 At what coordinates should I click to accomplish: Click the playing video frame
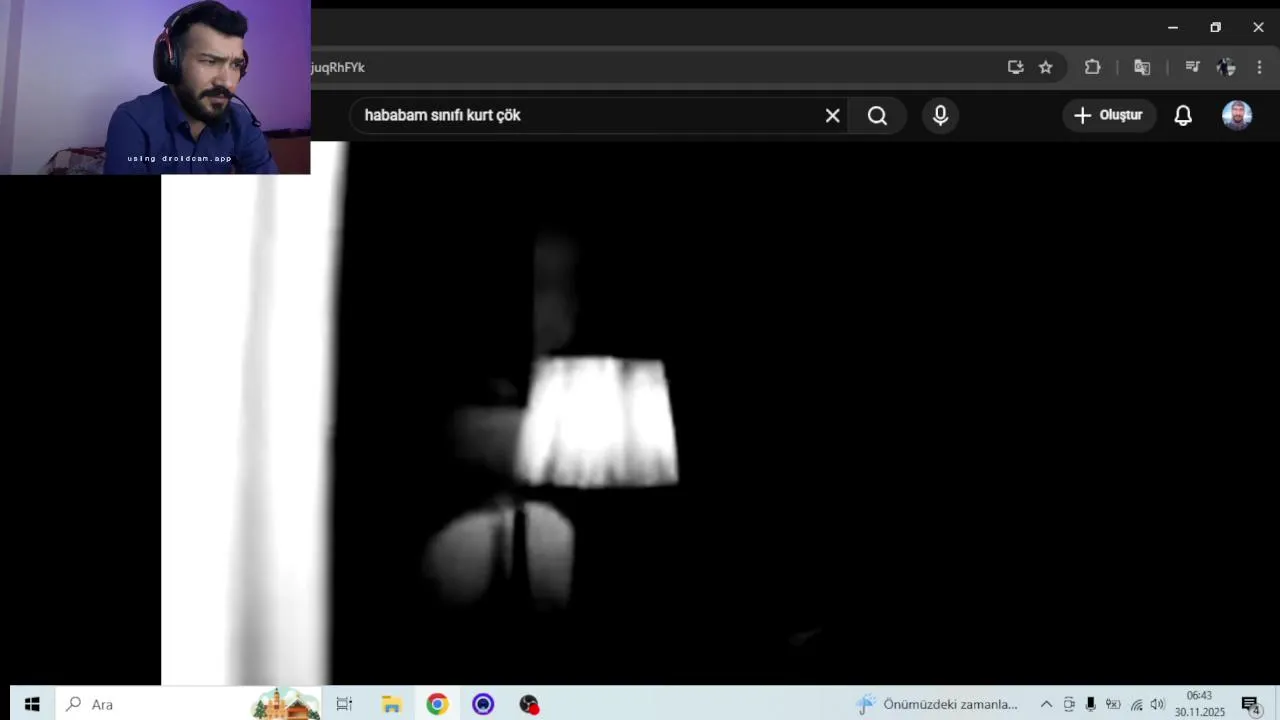[720, 413]
